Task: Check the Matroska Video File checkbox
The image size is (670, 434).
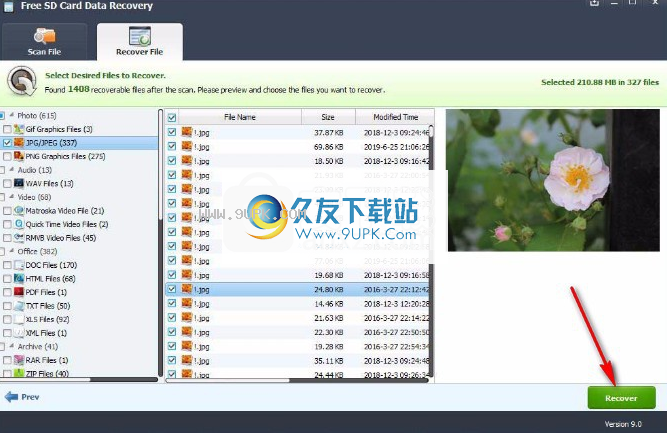Action: point(7,211)
